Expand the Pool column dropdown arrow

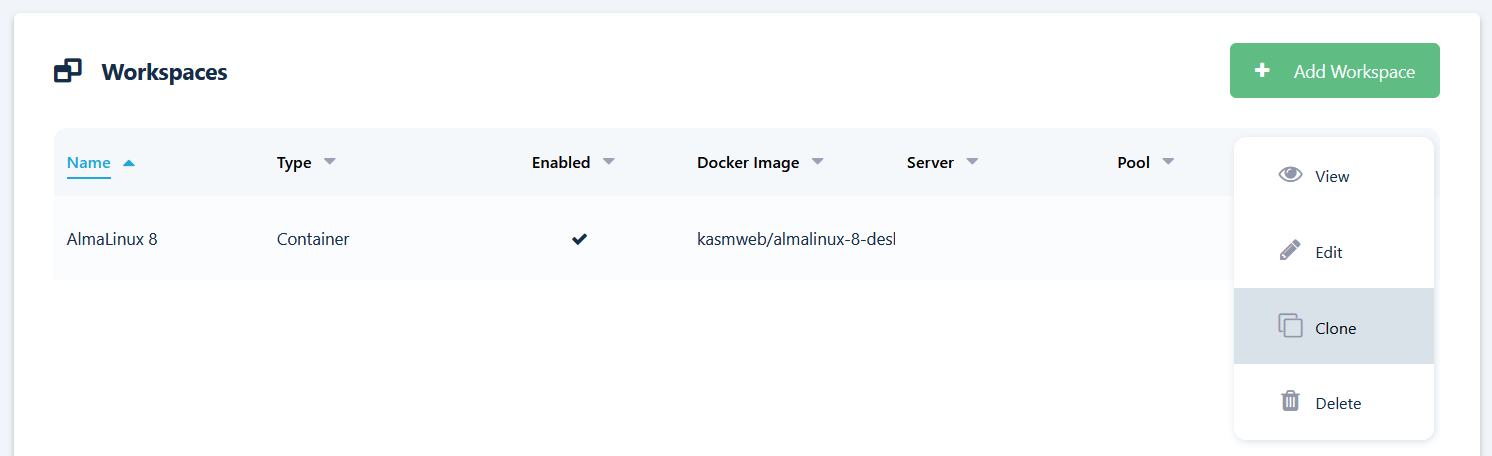[1167, 162]
